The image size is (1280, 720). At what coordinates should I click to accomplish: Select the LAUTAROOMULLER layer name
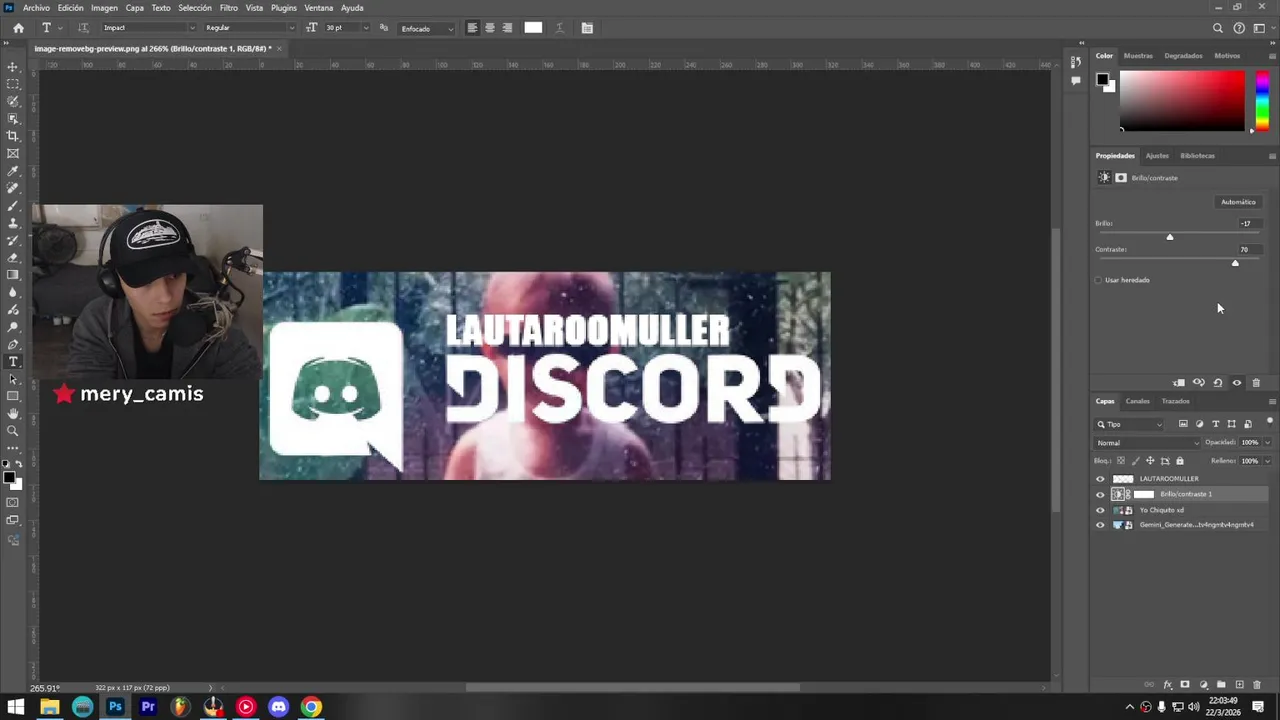(1169, 479)
